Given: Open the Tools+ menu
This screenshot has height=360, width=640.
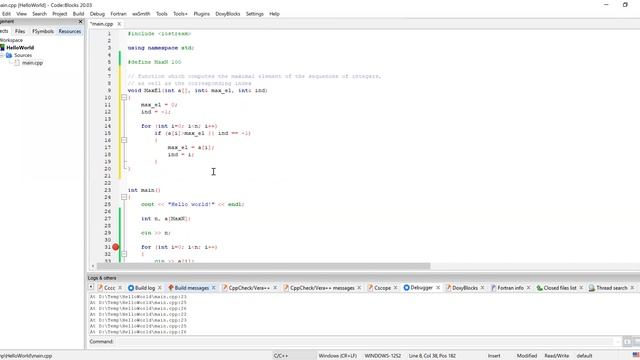Looking at the screenshot, I should tap(180, 14).
